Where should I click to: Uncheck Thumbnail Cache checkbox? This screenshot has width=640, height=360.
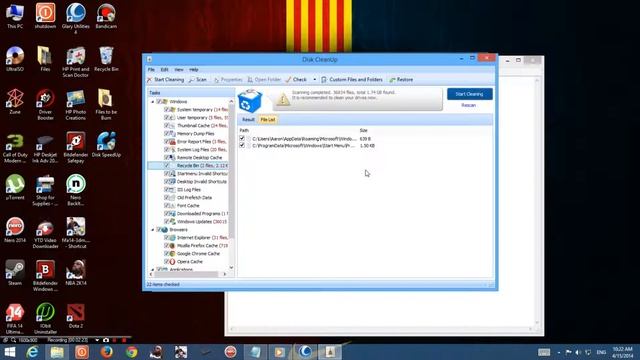pyautogui.click(x=167, y=126)
